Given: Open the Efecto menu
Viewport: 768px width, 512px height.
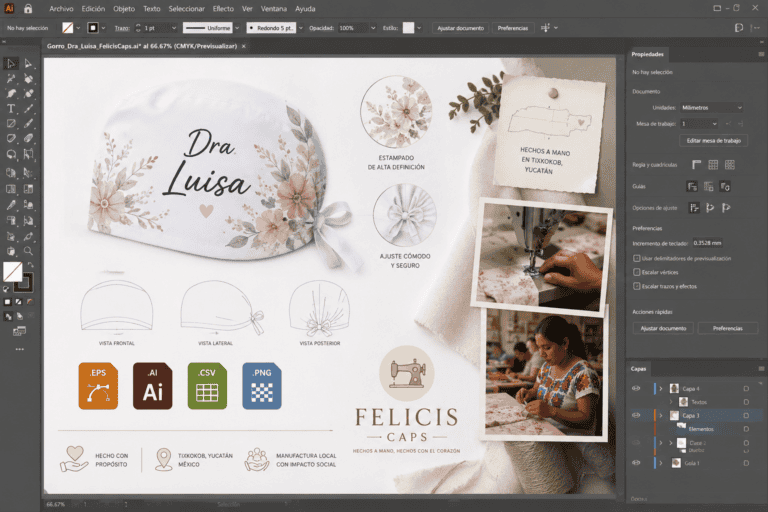Looking at the screenshot, I should click(x=223, y=8).
